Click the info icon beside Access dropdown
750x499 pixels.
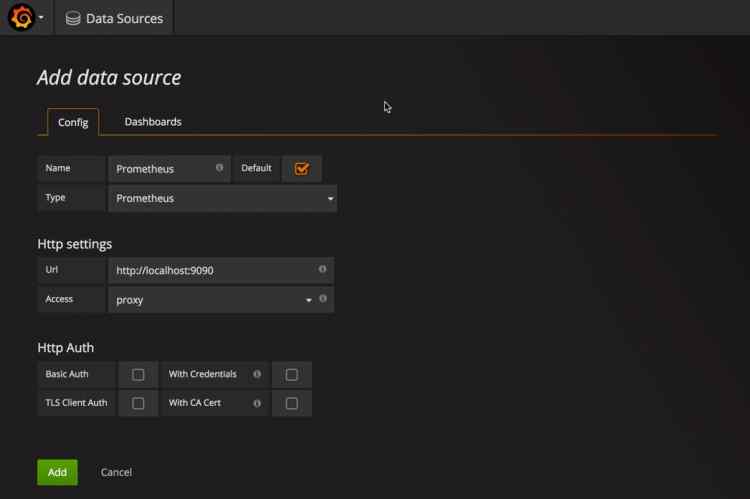[323, 299]
